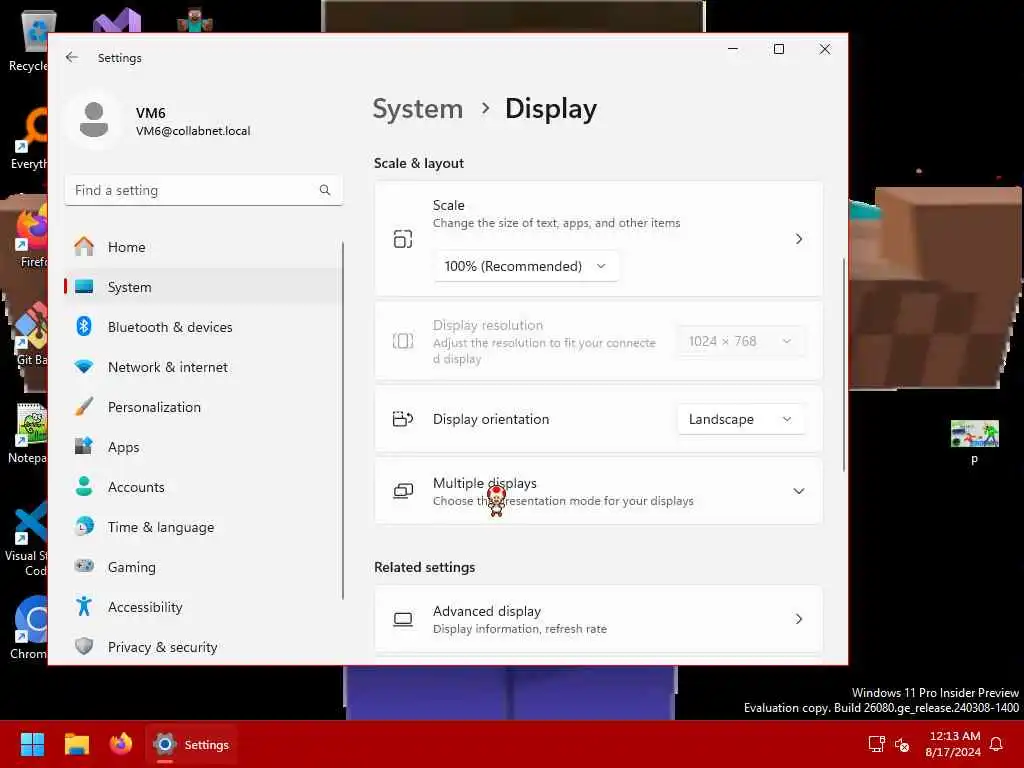Click 'Display information, refresh rate' text
1024x768 pixels.
tap(520, 629)
